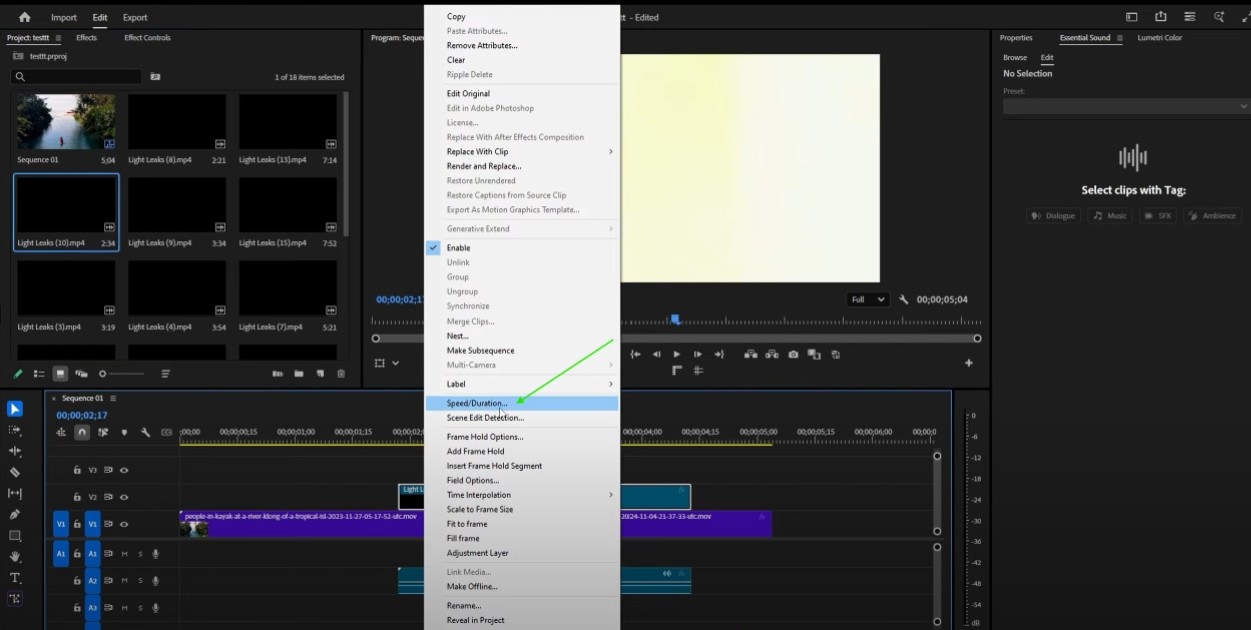The image size is (1251, 630).
Task: Select the Slip tool
Action: (15, 493)
